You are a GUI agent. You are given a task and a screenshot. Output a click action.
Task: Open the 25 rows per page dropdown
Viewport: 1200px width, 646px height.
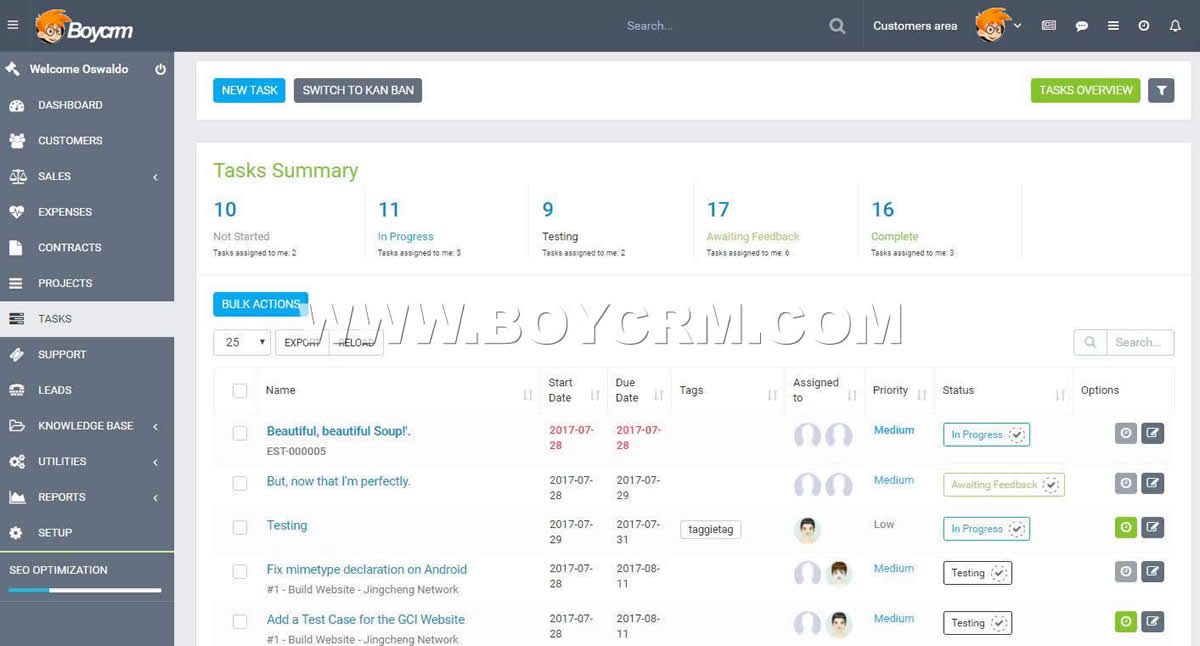click(x=242, y=342)
